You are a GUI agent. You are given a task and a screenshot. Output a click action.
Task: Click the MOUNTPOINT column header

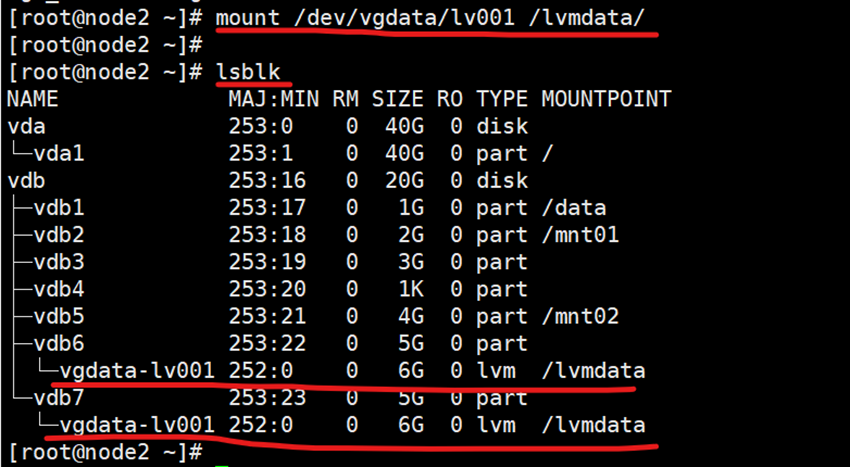(x=605, y=99)
